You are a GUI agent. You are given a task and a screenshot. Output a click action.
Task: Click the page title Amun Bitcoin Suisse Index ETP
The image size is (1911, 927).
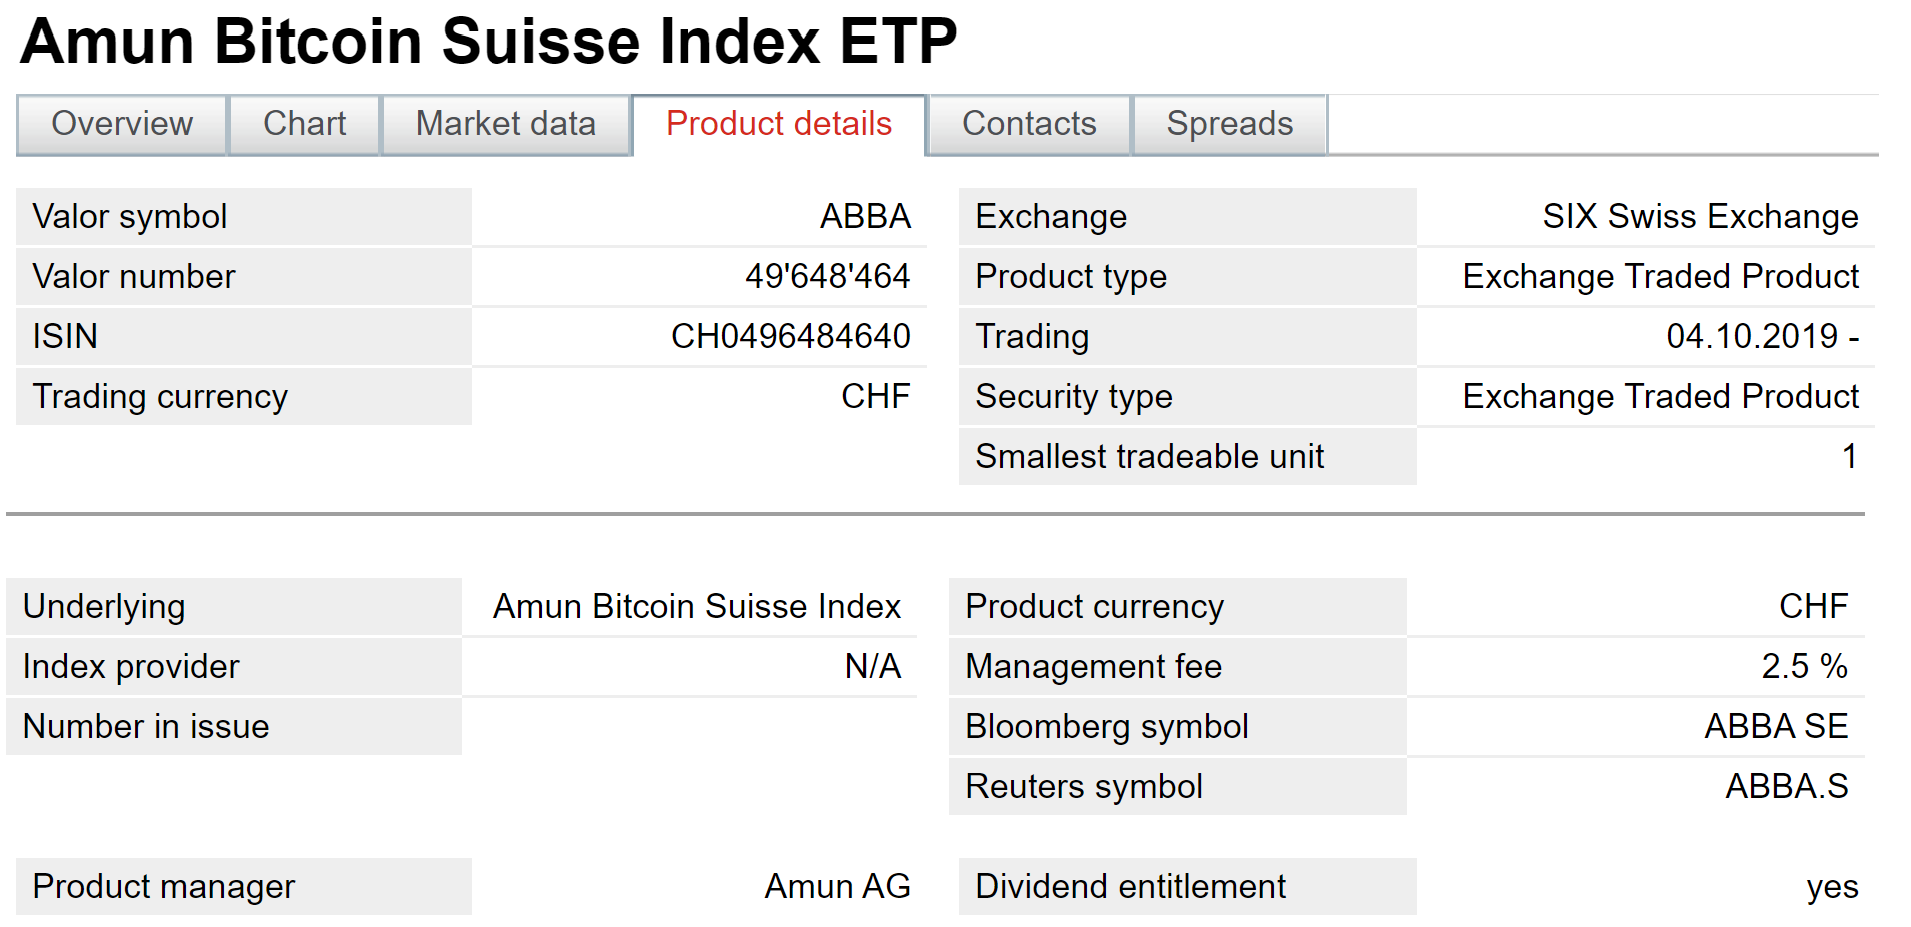pyautogui.click(x=488, y=42)
